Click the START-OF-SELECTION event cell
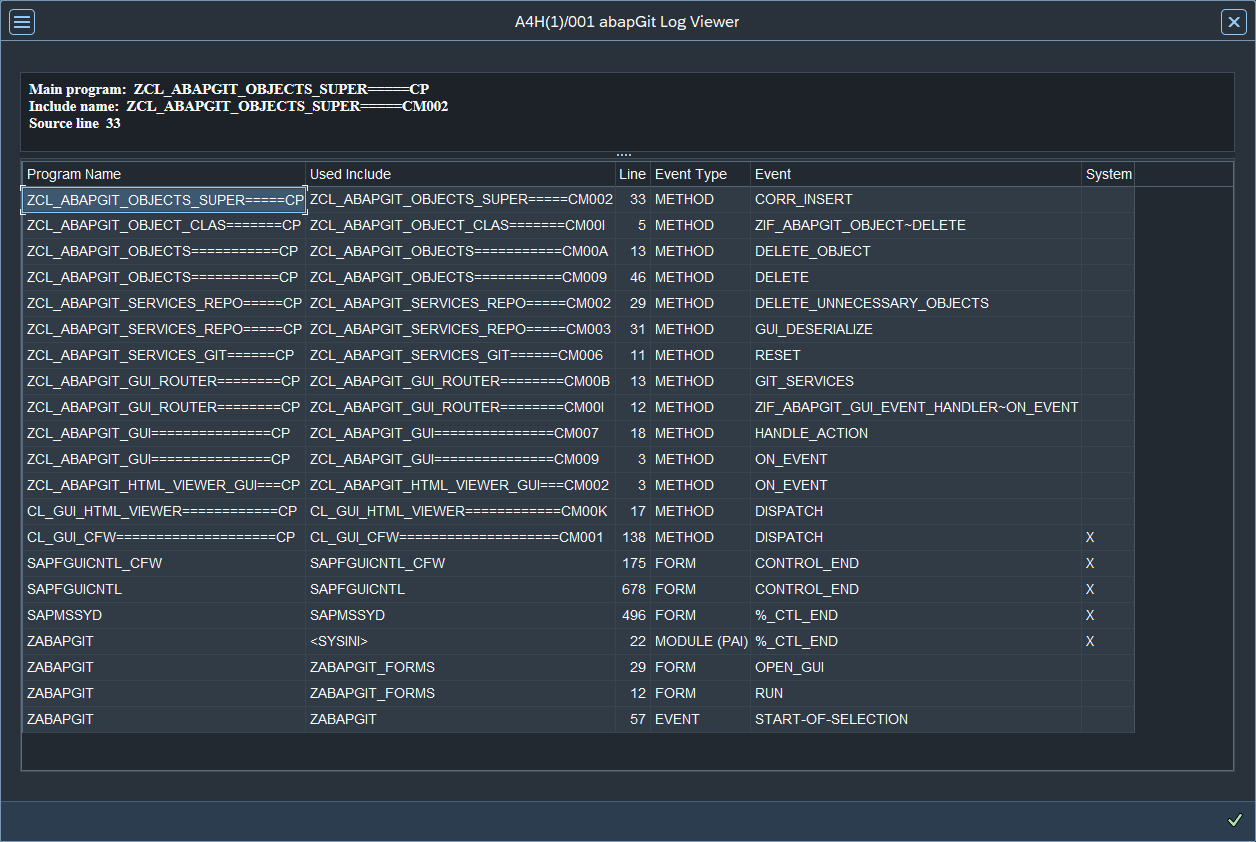The image size is (1256, 842). (x=916, y=719)
